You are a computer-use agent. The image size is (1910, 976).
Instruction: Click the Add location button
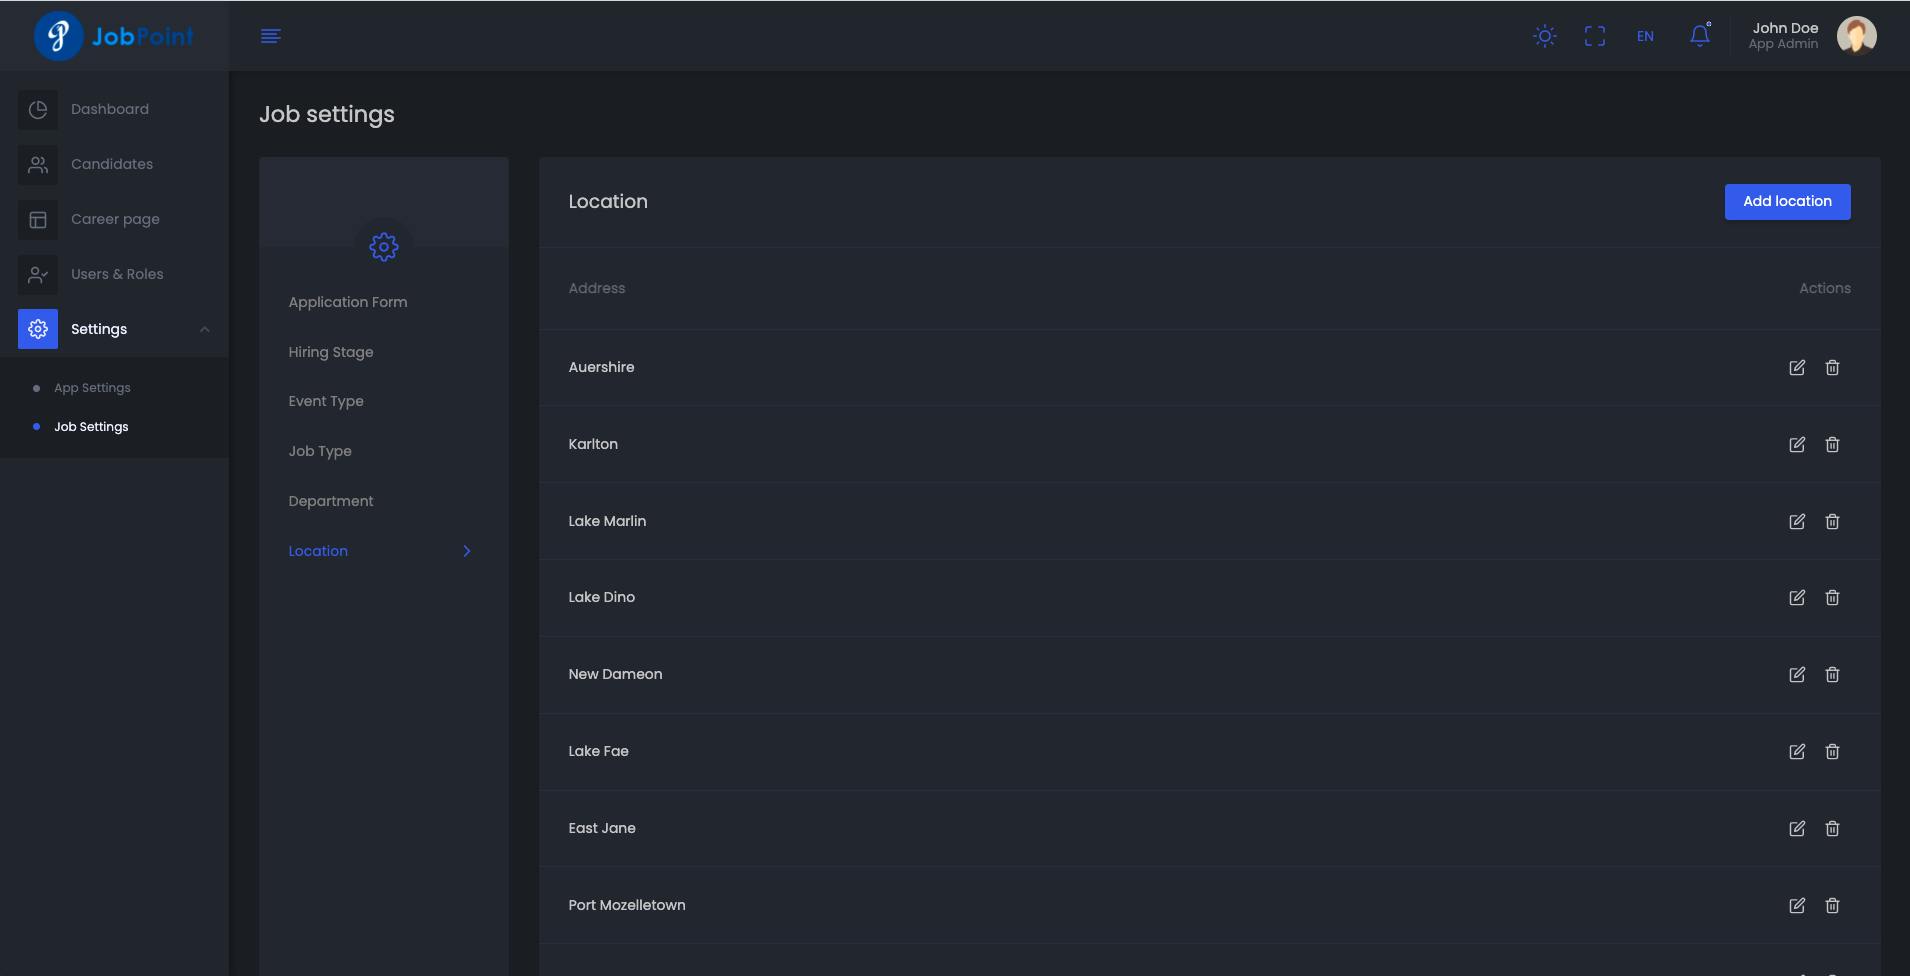tap(1787, 202)
